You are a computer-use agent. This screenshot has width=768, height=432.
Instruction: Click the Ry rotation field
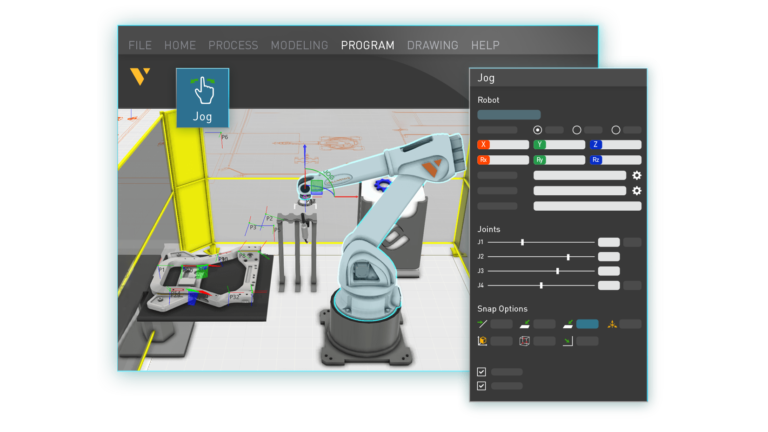pos(559,160)
